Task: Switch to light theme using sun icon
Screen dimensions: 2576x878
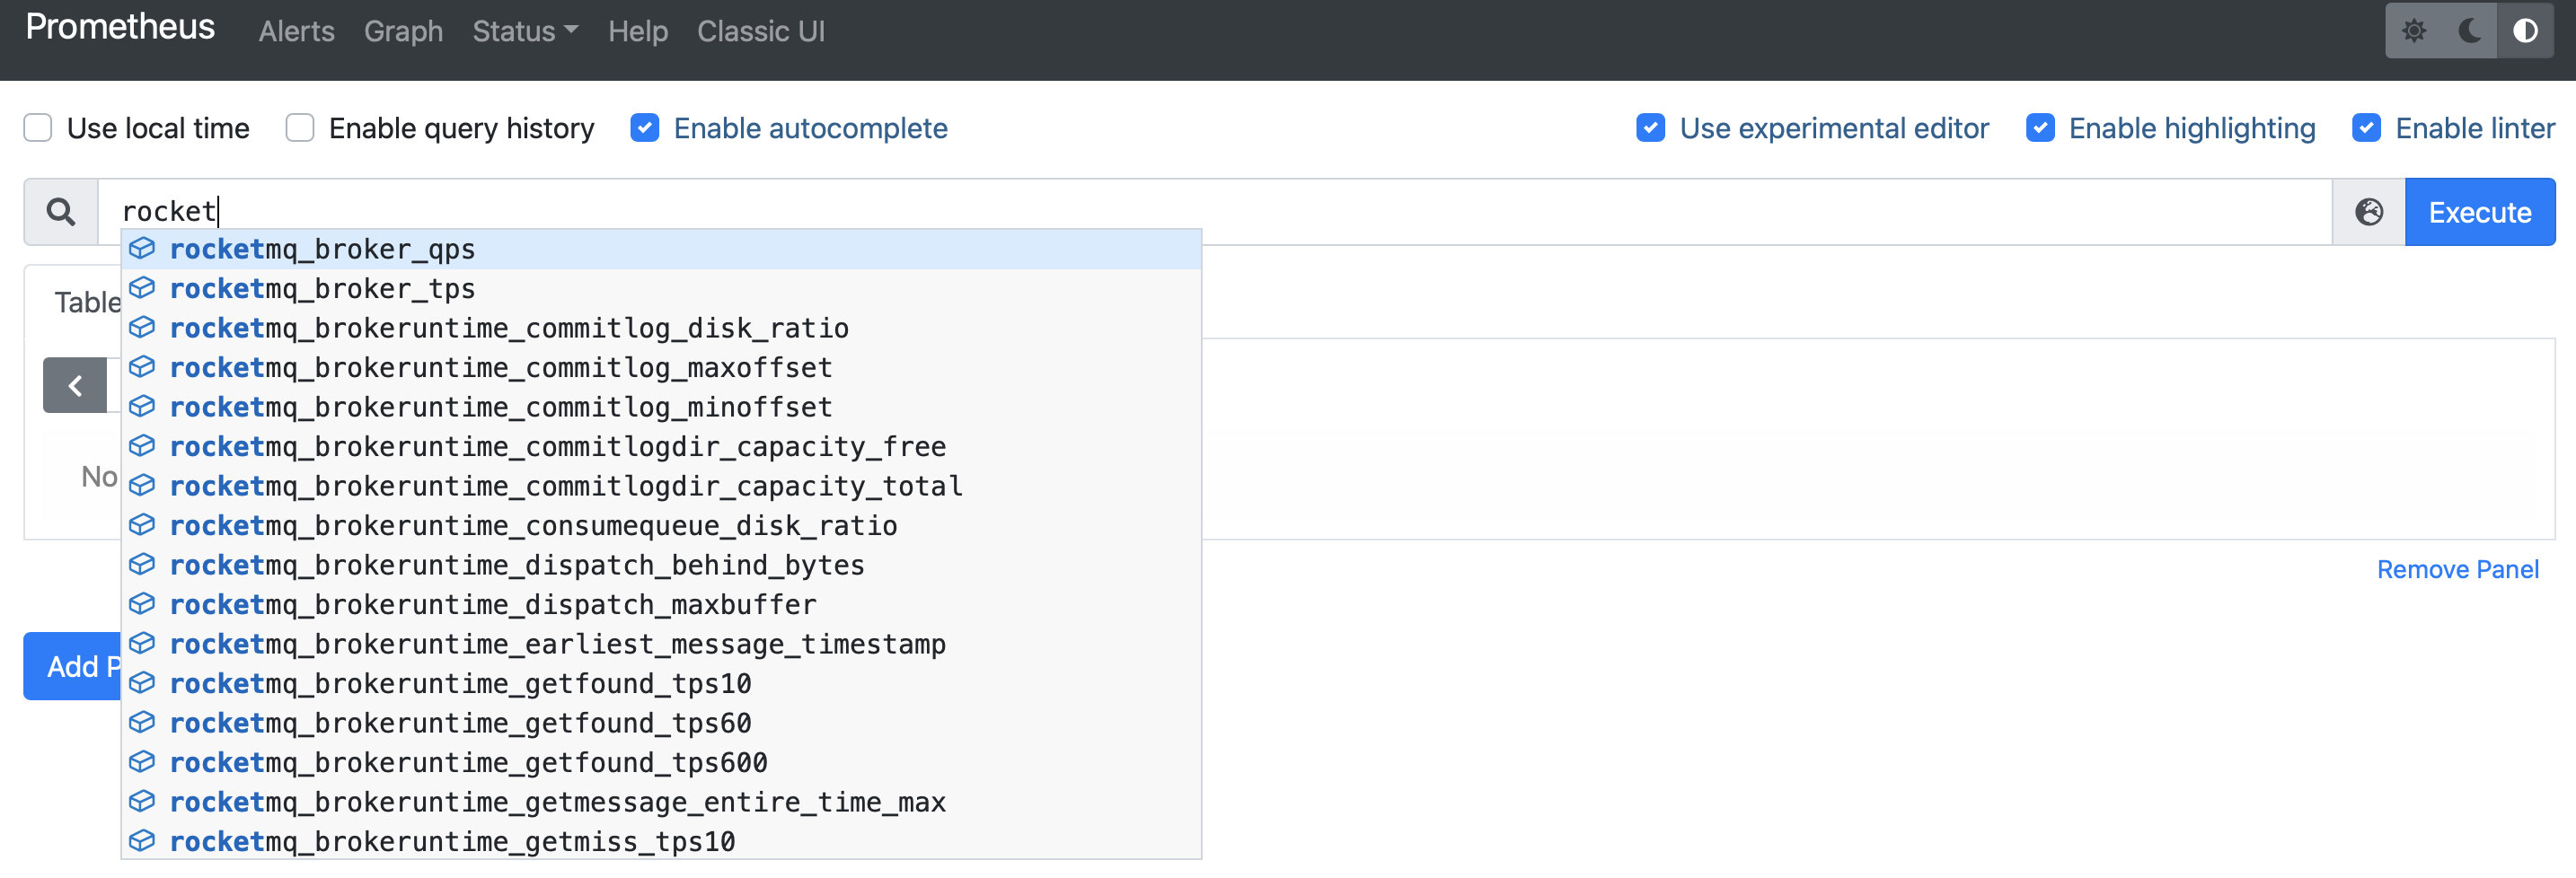Action: [x=2416, y=30]
